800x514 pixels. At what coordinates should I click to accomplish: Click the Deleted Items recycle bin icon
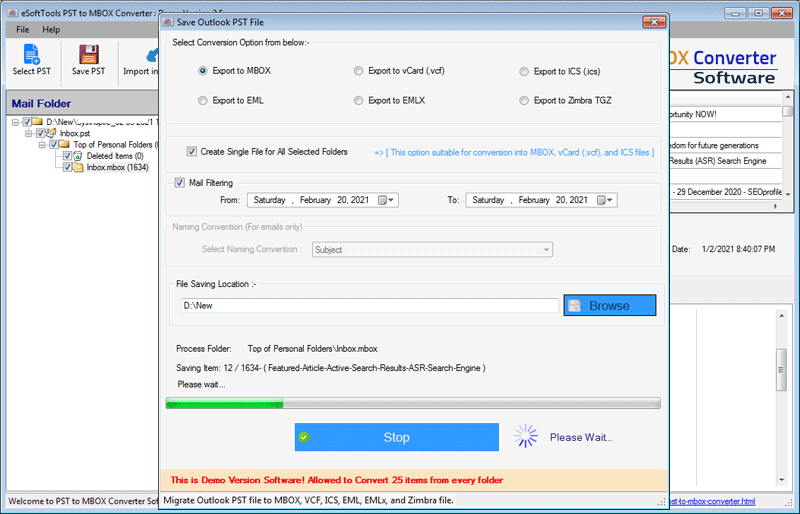[78, 156]
